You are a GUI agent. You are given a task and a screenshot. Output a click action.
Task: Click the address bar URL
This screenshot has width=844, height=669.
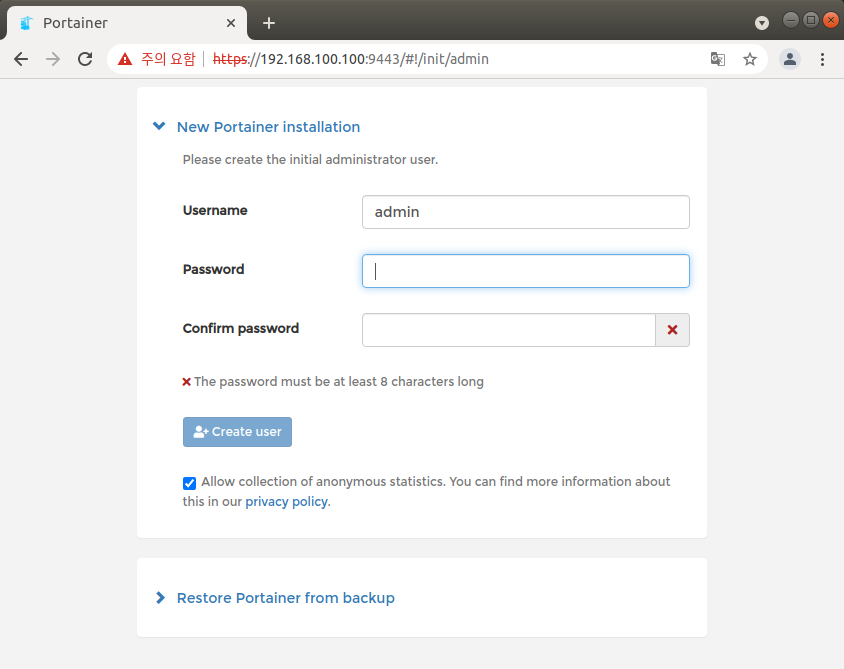tap(351, 59)
